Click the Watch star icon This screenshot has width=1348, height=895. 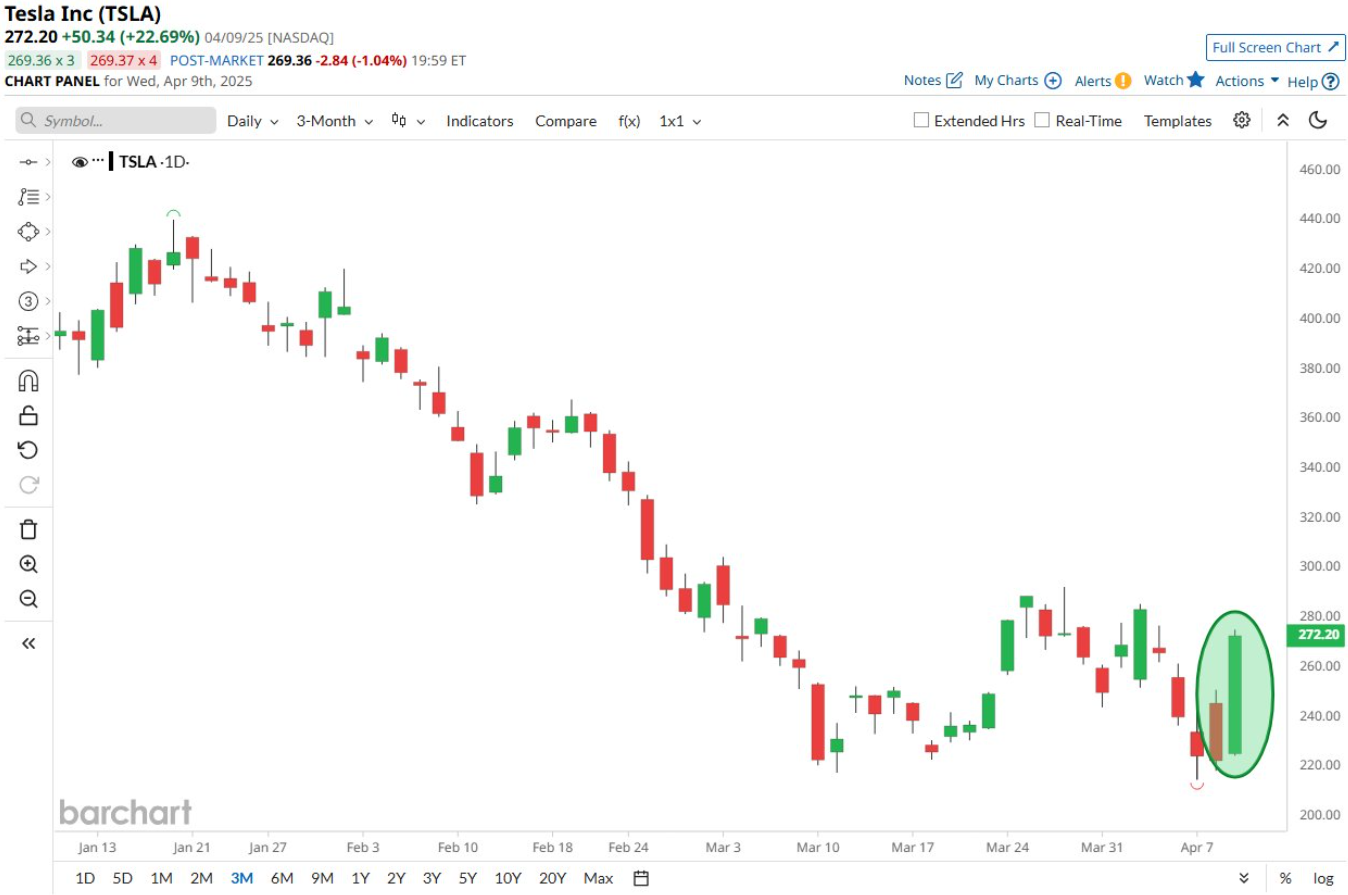[1196, 79]
